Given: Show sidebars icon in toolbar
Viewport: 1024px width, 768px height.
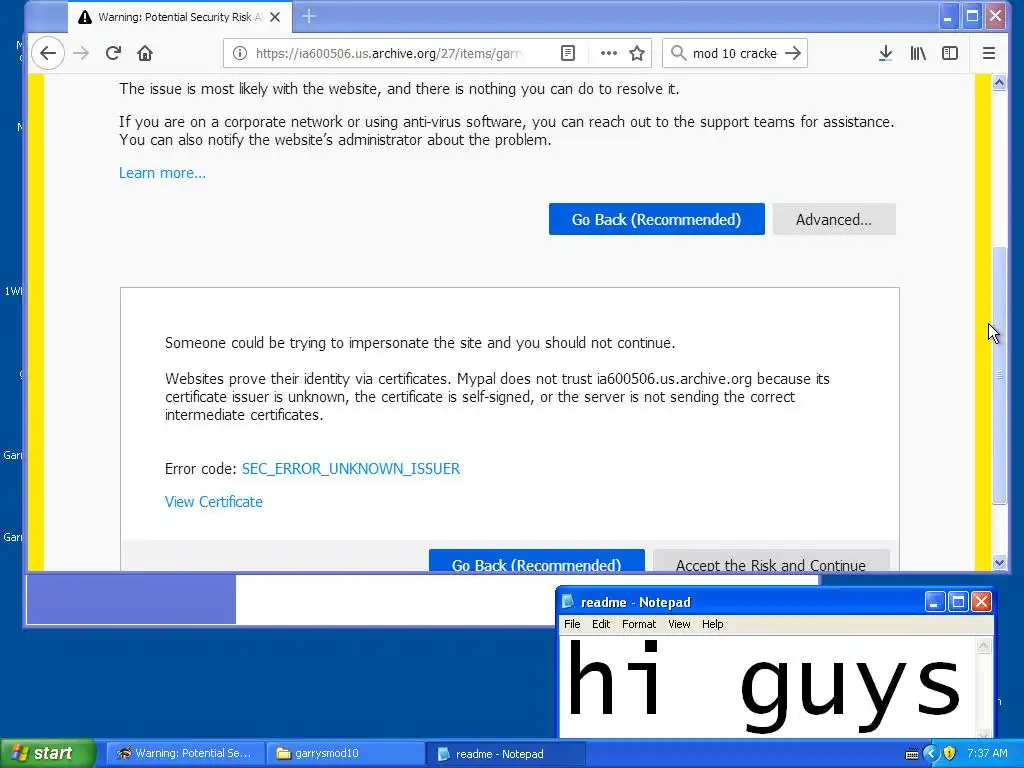Looking at the screenshot, I should pos(950,54).
